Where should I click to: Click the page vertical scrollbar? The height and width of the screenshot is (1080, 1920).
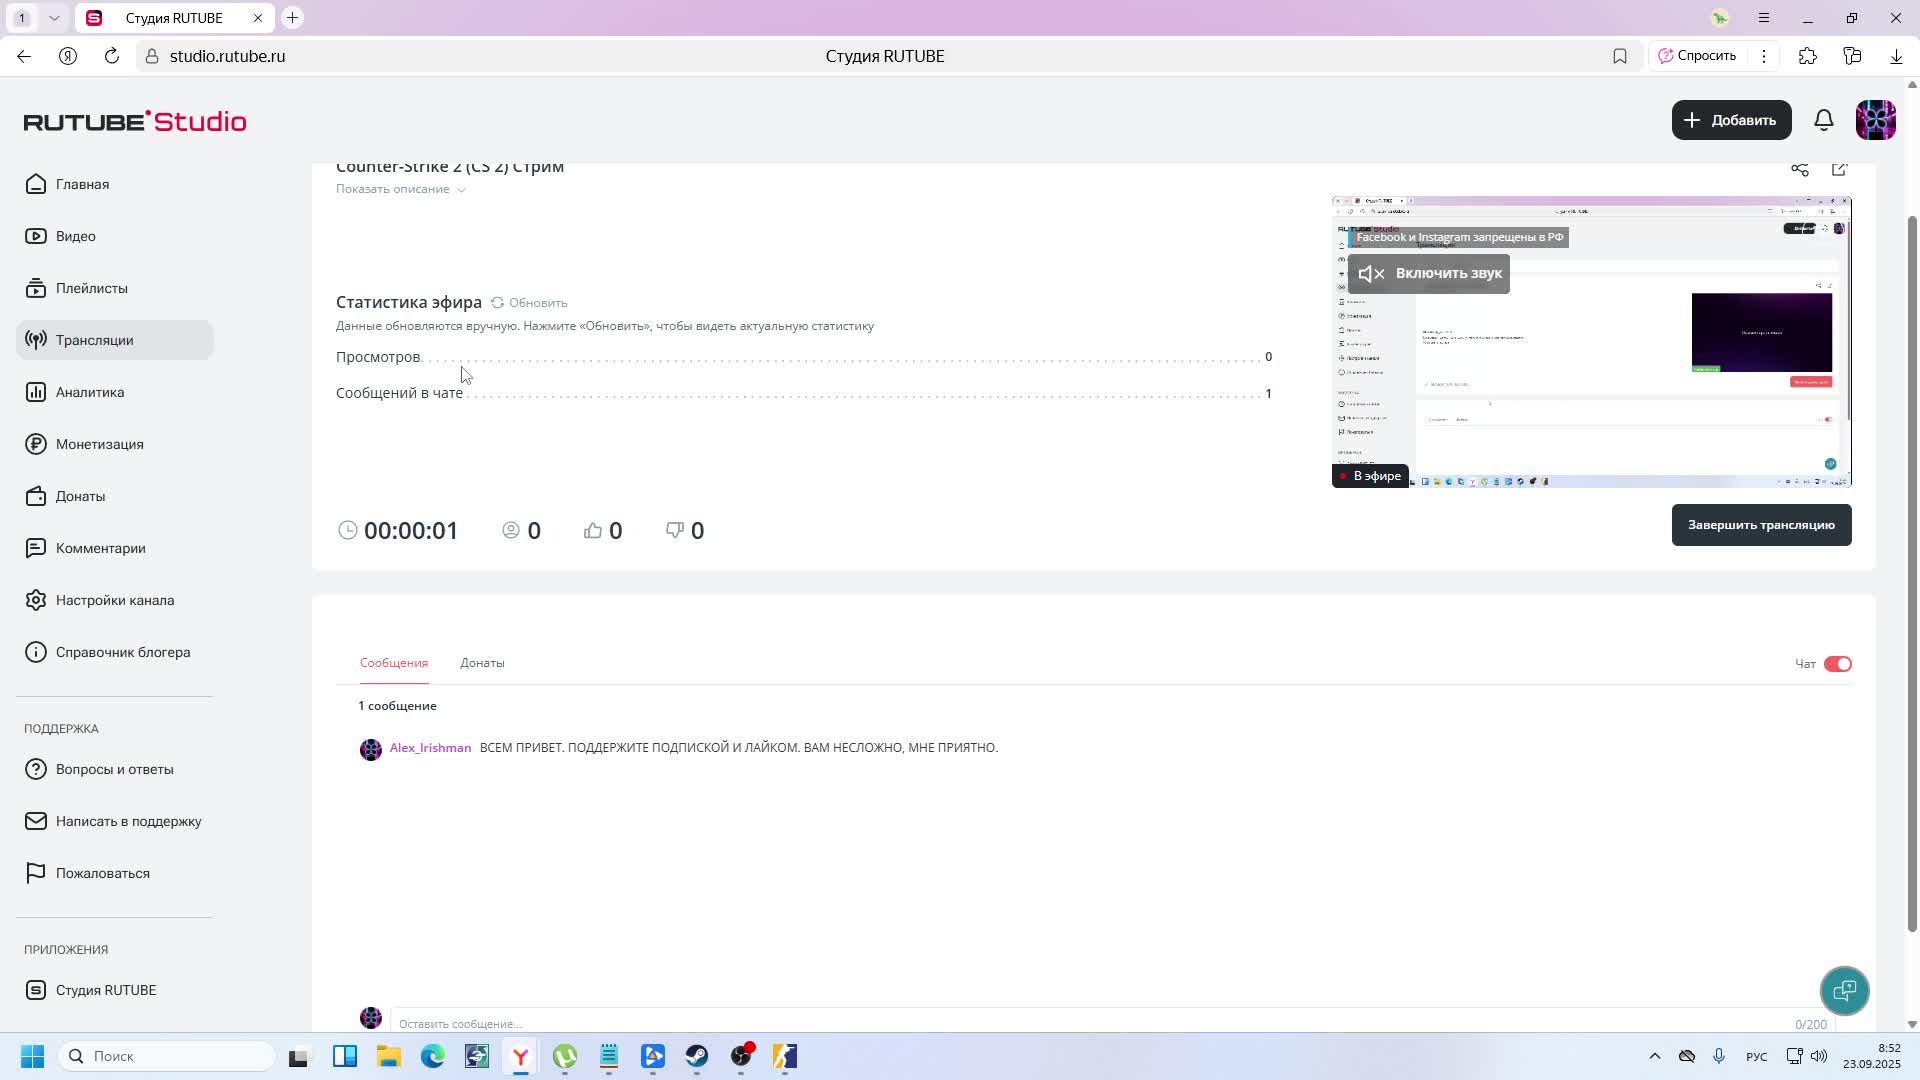pyautogui.click(x=1912, y=570)
